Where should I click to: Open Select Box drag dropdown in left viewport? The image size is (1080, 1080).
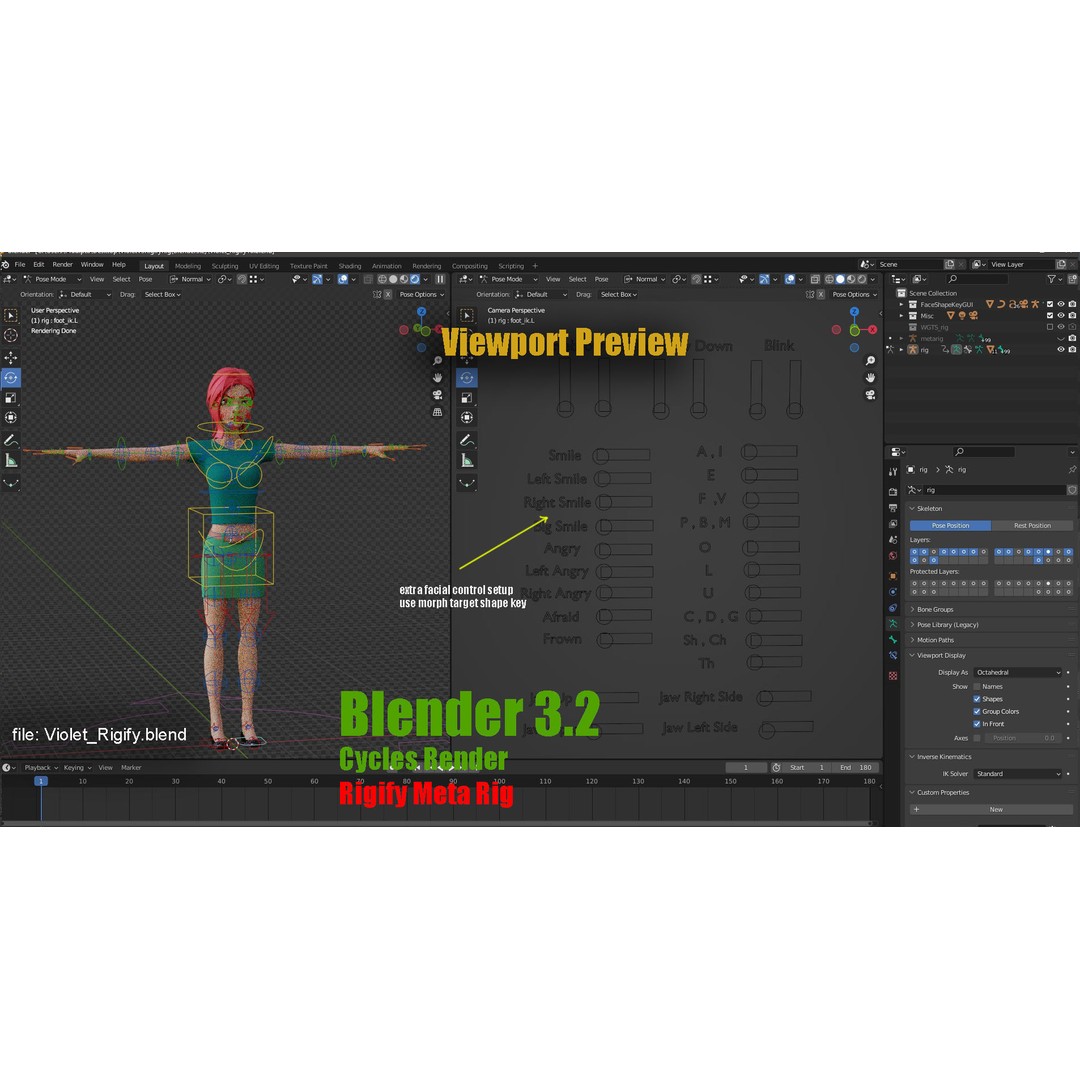[163, 294]
